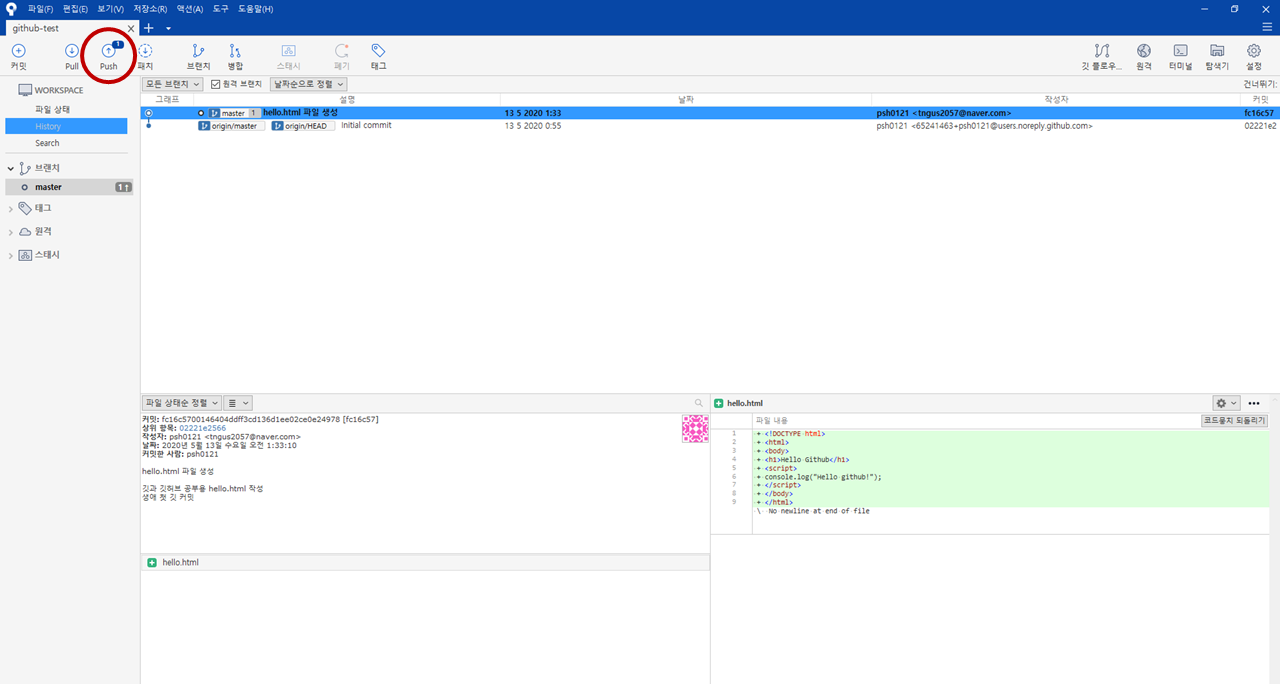The image size is (1280, 684).
Task: Click the author avatar thumbnail in commit details
Action: pos(695,429)
